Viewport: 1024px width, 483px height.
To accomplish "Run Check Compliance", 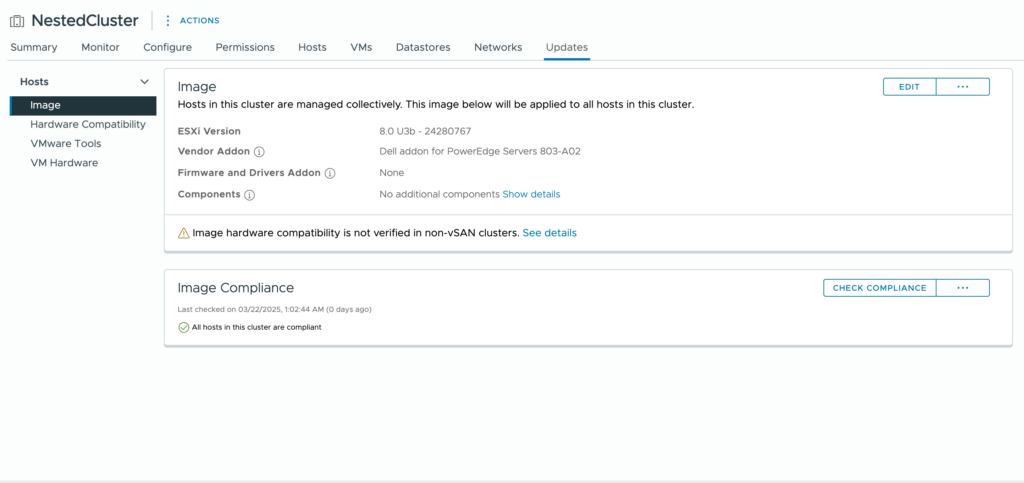I will click(x=879, y=288).
